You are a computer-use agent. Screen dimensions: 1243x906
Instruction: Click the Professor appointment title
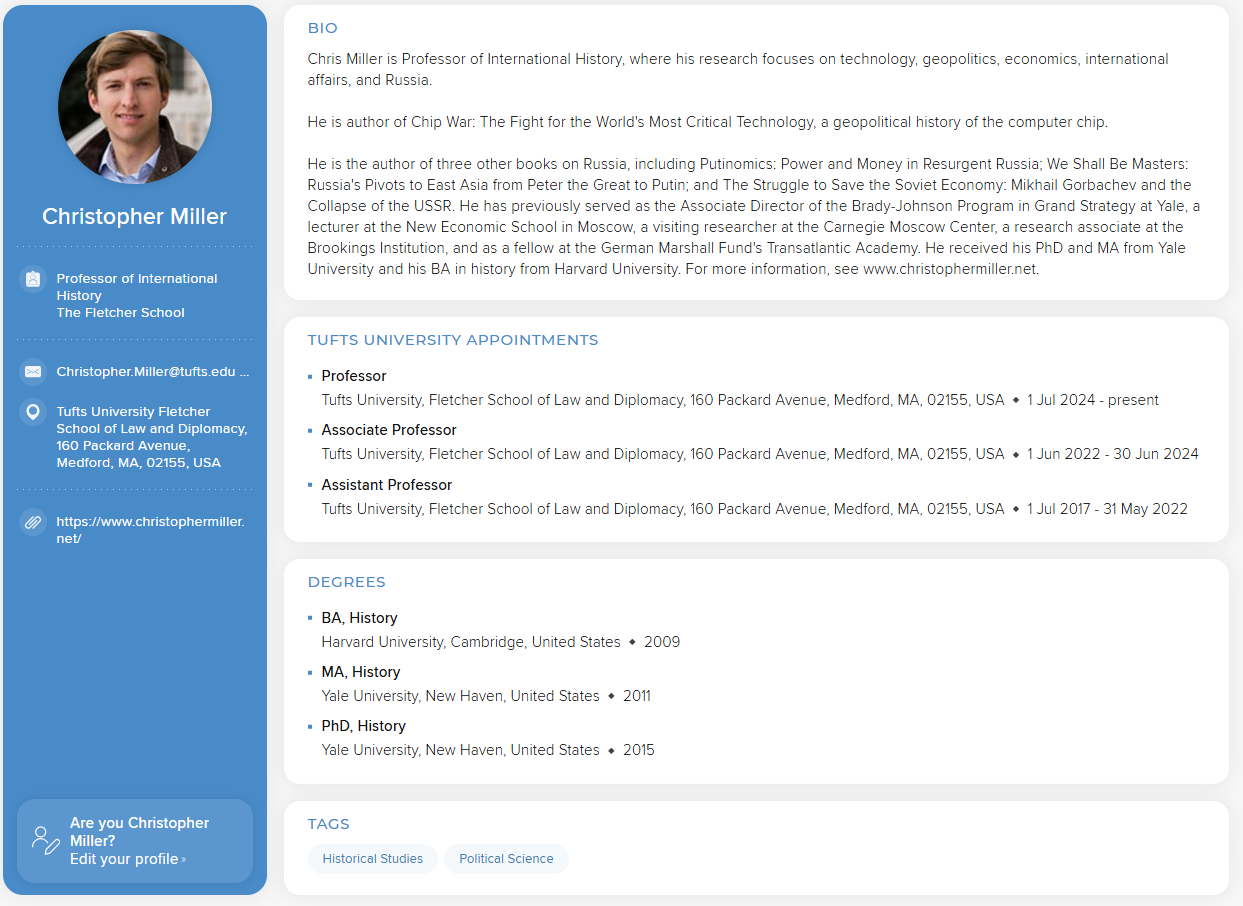coord(354,376)
